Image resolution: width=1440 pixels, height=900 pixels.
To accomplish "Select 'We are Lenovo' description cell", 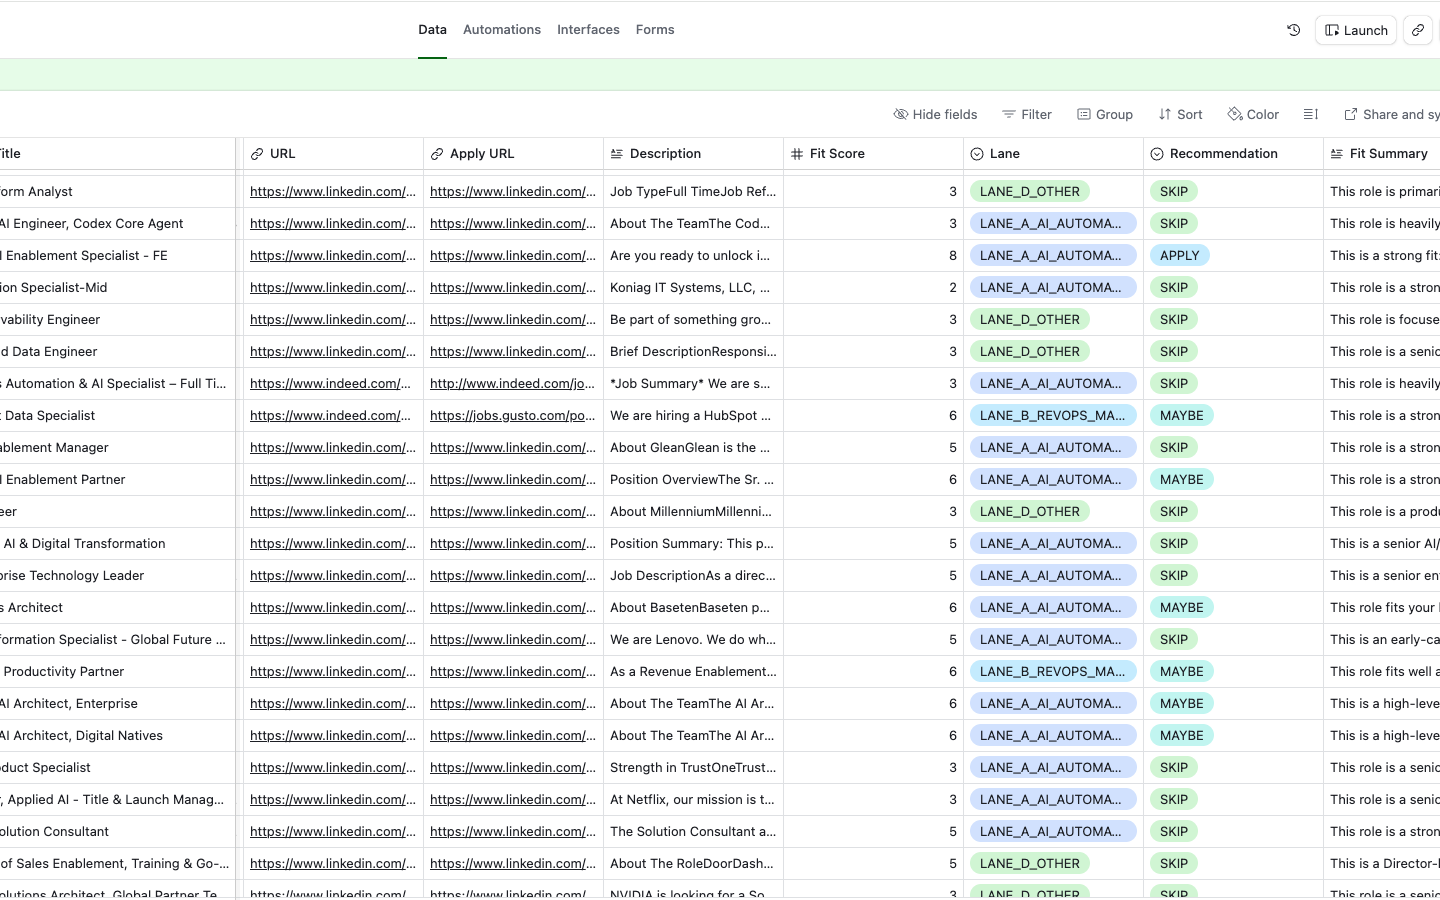I will click(693, 639).
